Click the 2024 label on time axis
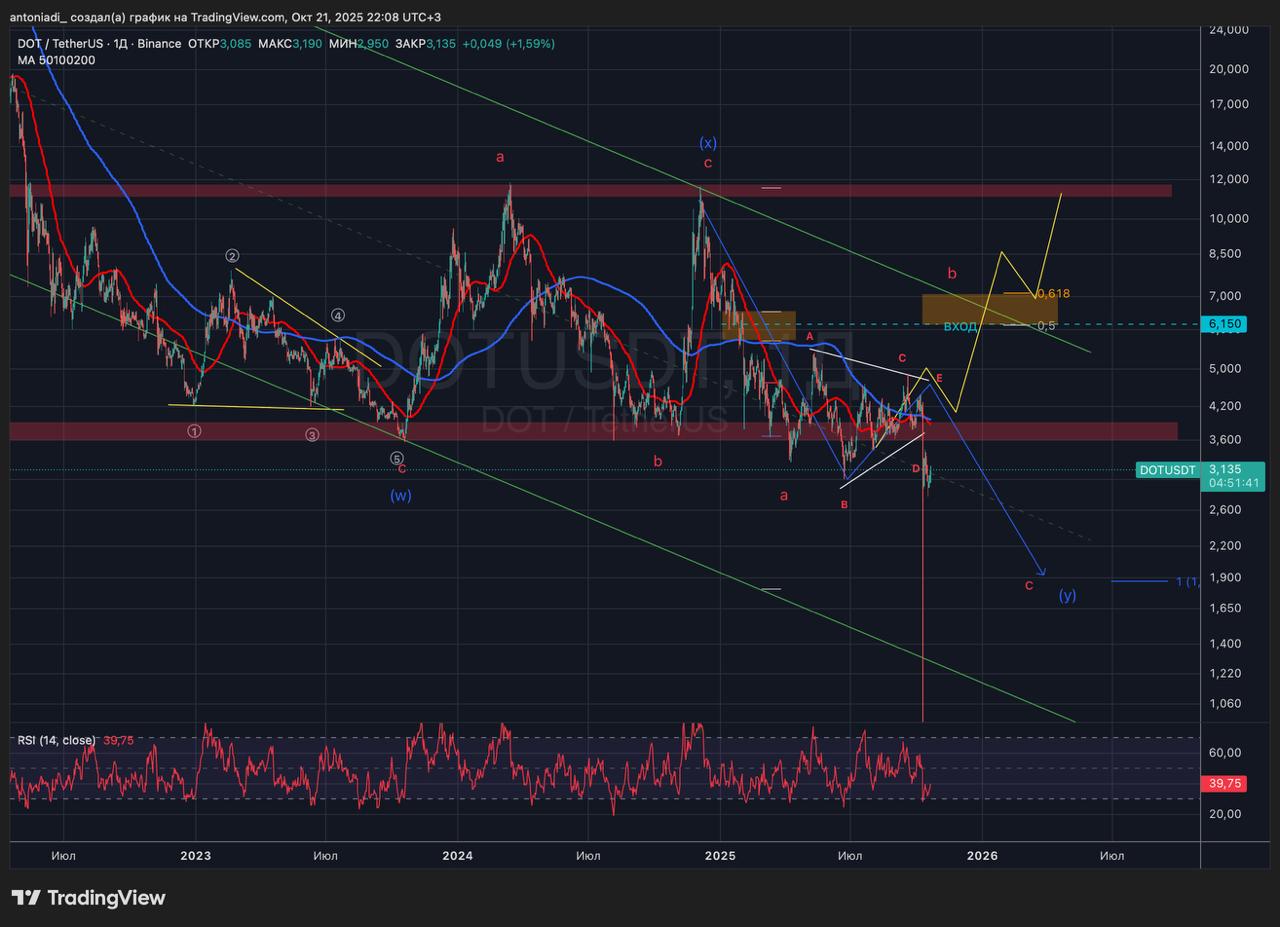This screenshot has width=1280, height=927. click(457, 855)
